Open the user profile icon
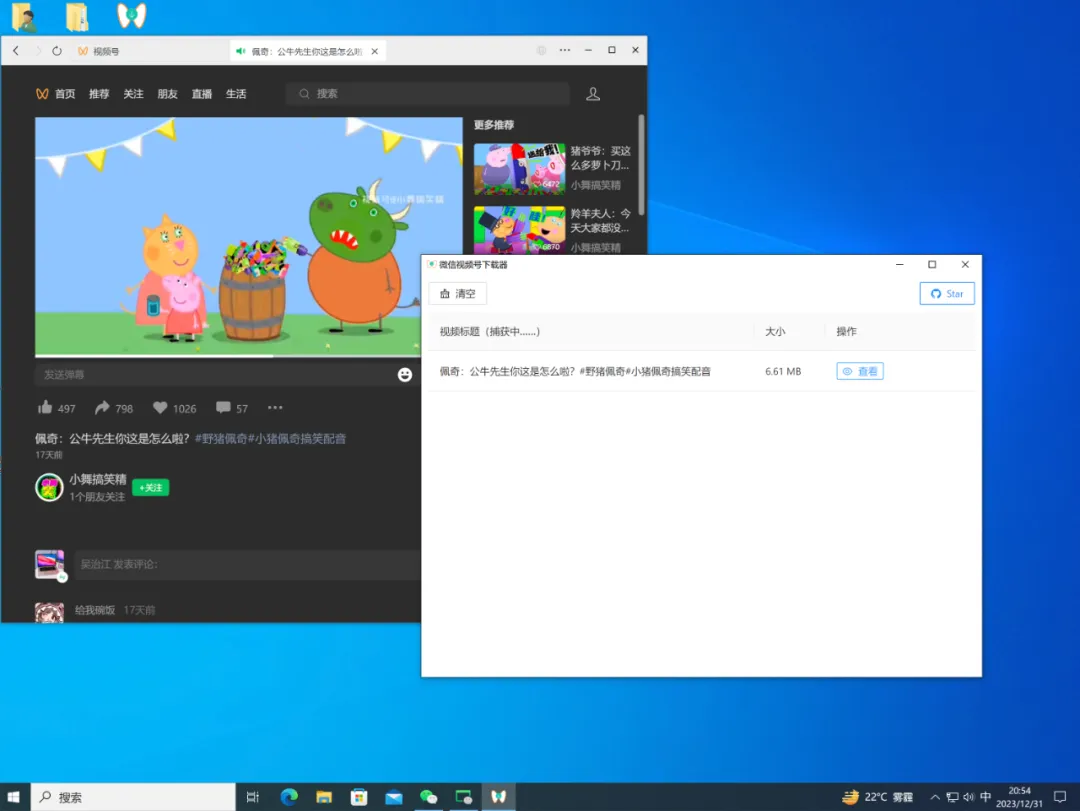The image size is (1080, 811). coord(592,94)
